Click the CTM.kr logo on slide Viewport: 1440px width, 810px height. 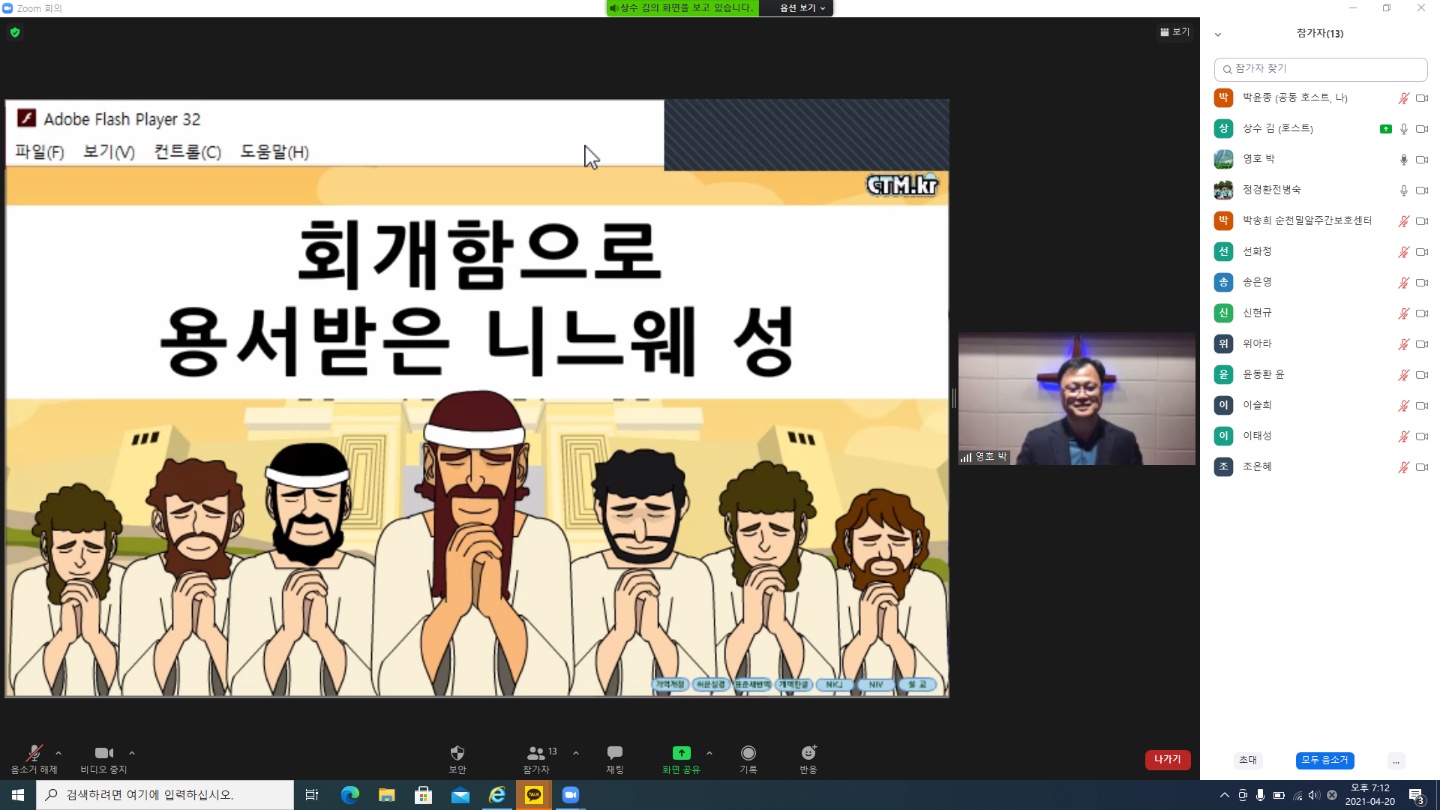(902, 185)
